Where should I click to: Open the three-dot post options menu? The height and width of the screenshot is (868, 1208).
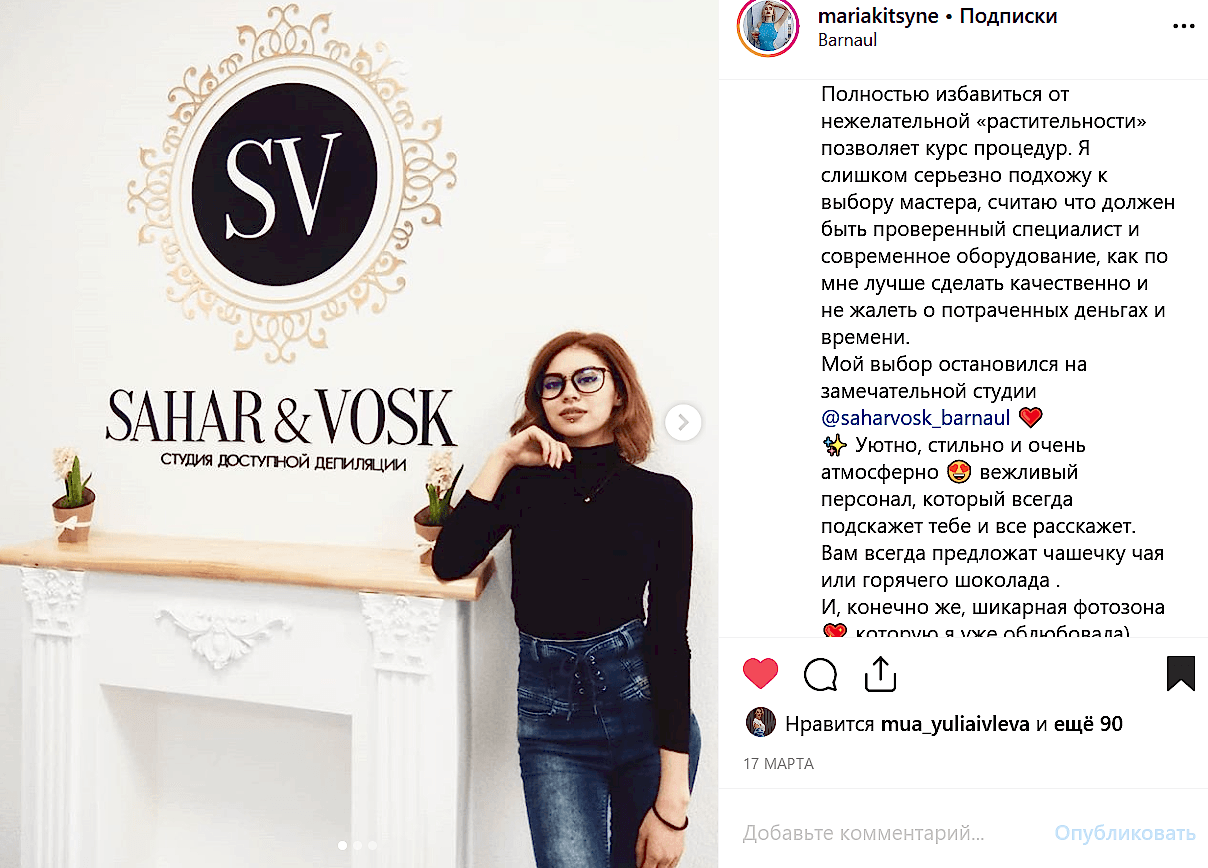click(1183, 27)
